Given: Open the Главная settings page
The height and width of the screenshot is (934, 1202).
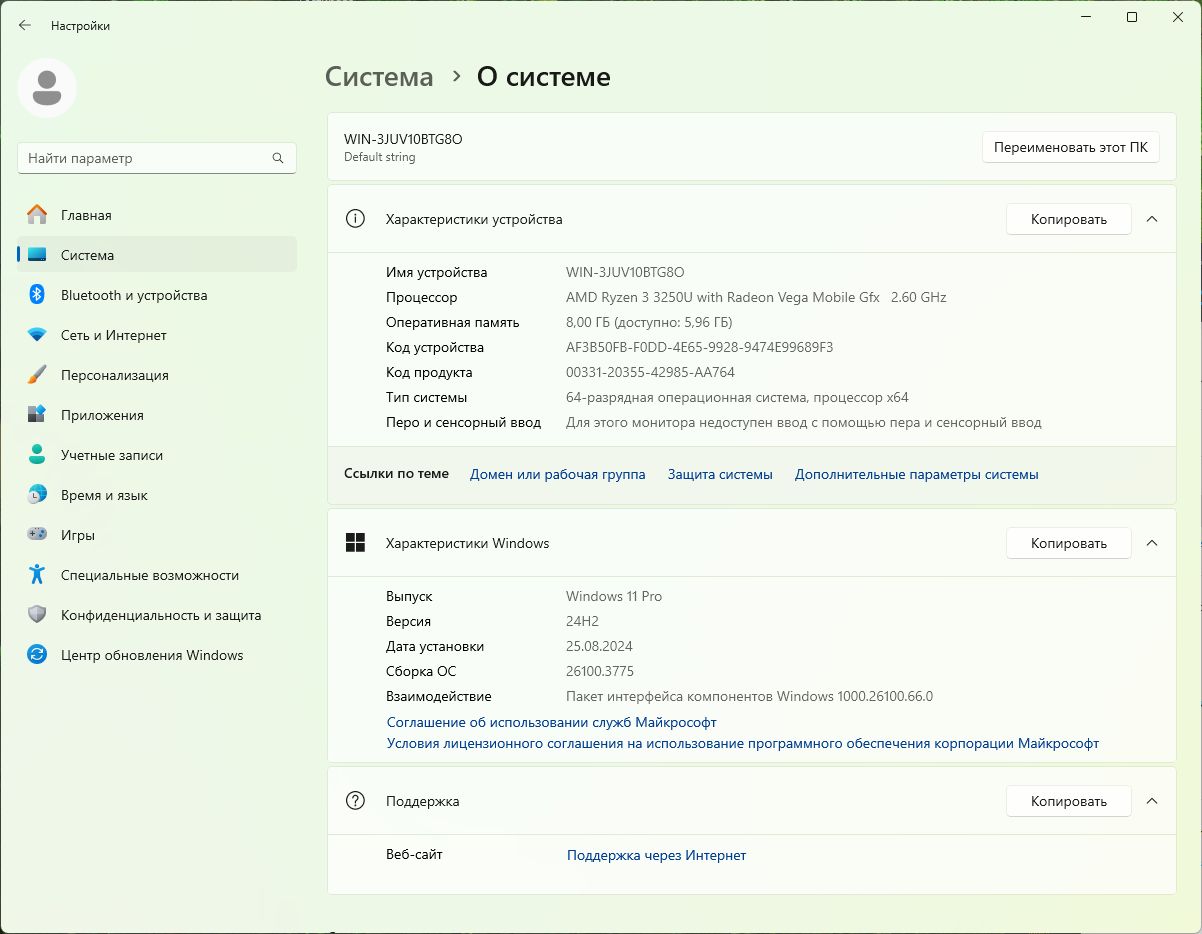Looking at the screenshot, I should 157,215.
